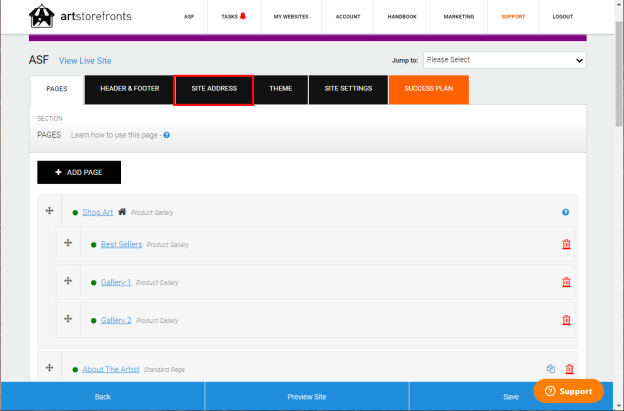Select the orange Success Plan tab
This screenshot has height=411, width=624.
429,90
